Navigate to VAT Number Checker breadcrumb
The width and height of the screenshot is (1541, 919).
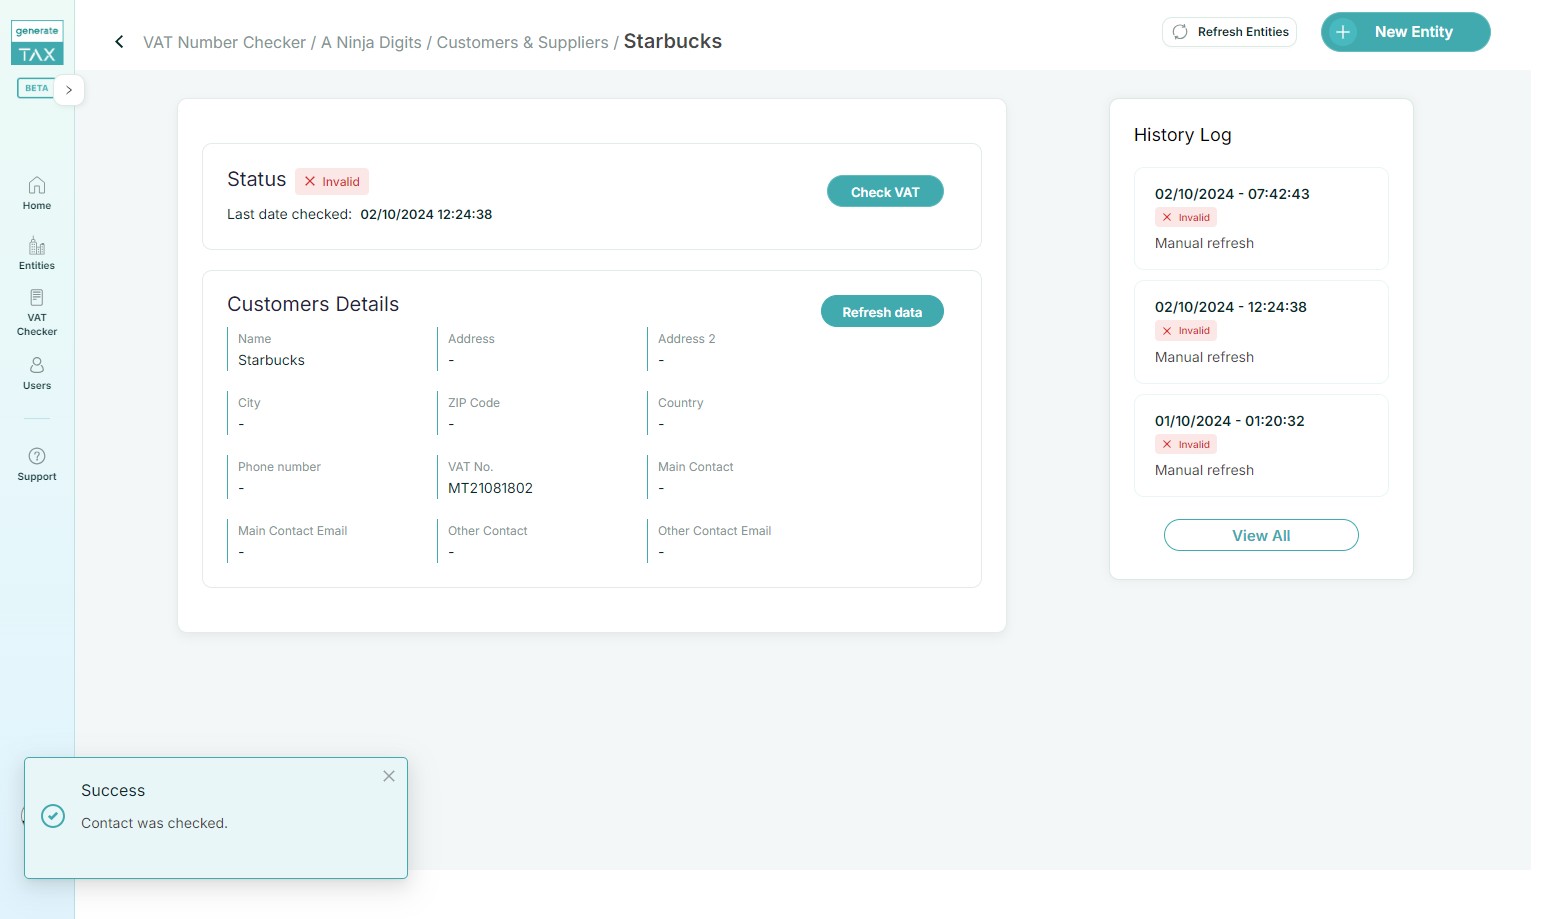(225, 42)
